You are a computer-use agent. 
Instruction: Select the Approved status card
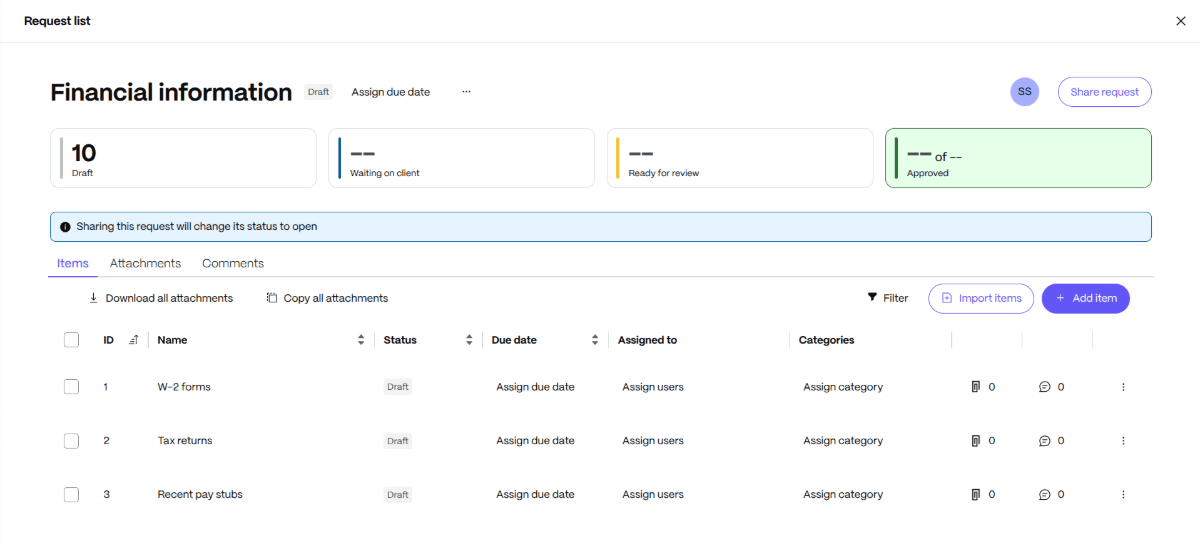click(1018, 158)
